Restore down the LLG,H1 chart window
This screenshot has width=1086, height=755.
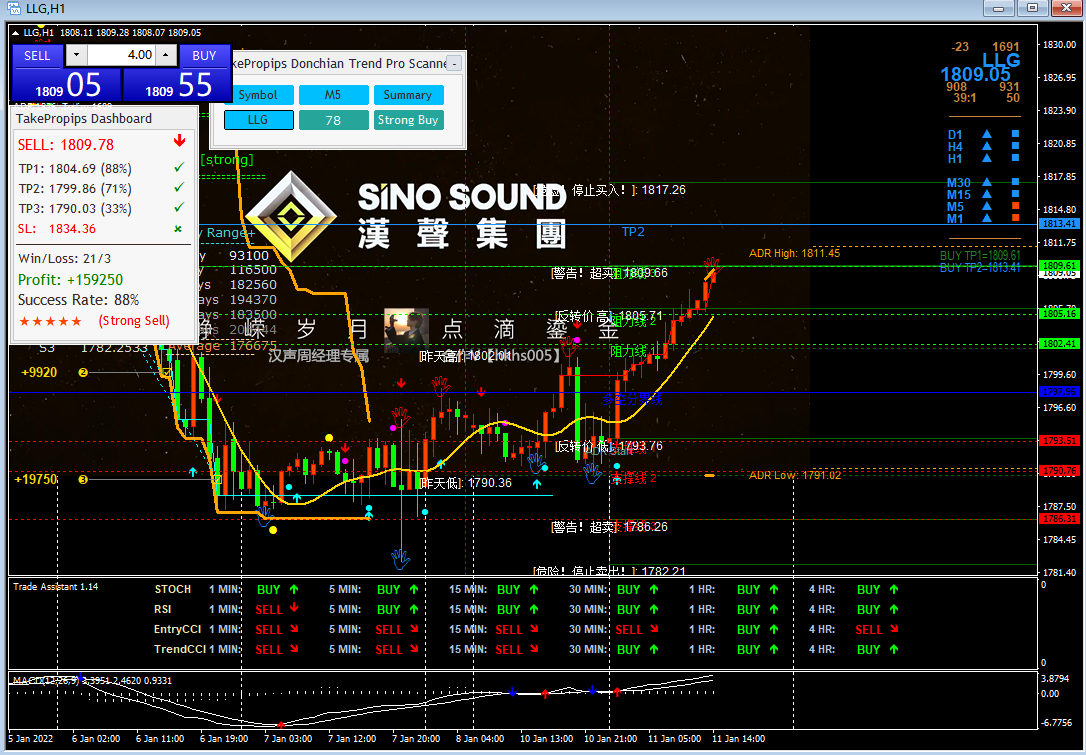point(1033,8)
